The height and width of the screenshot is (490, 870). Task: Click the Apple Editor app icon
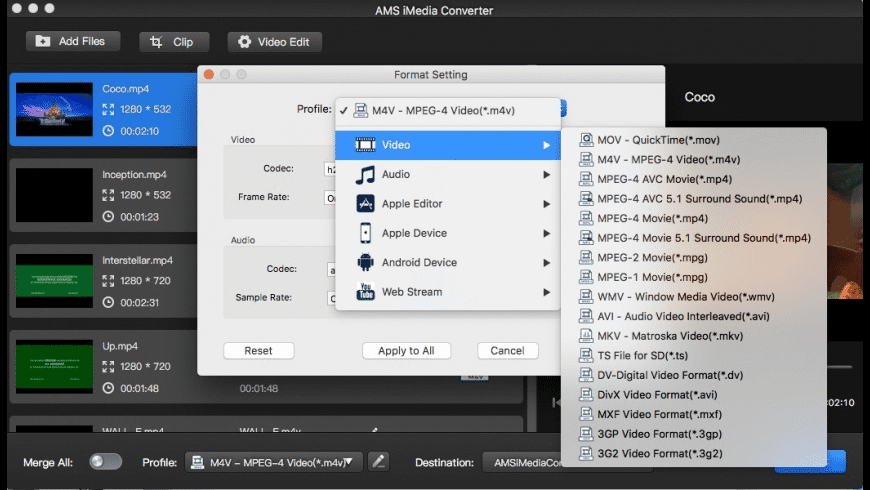[x=365, y=204]
